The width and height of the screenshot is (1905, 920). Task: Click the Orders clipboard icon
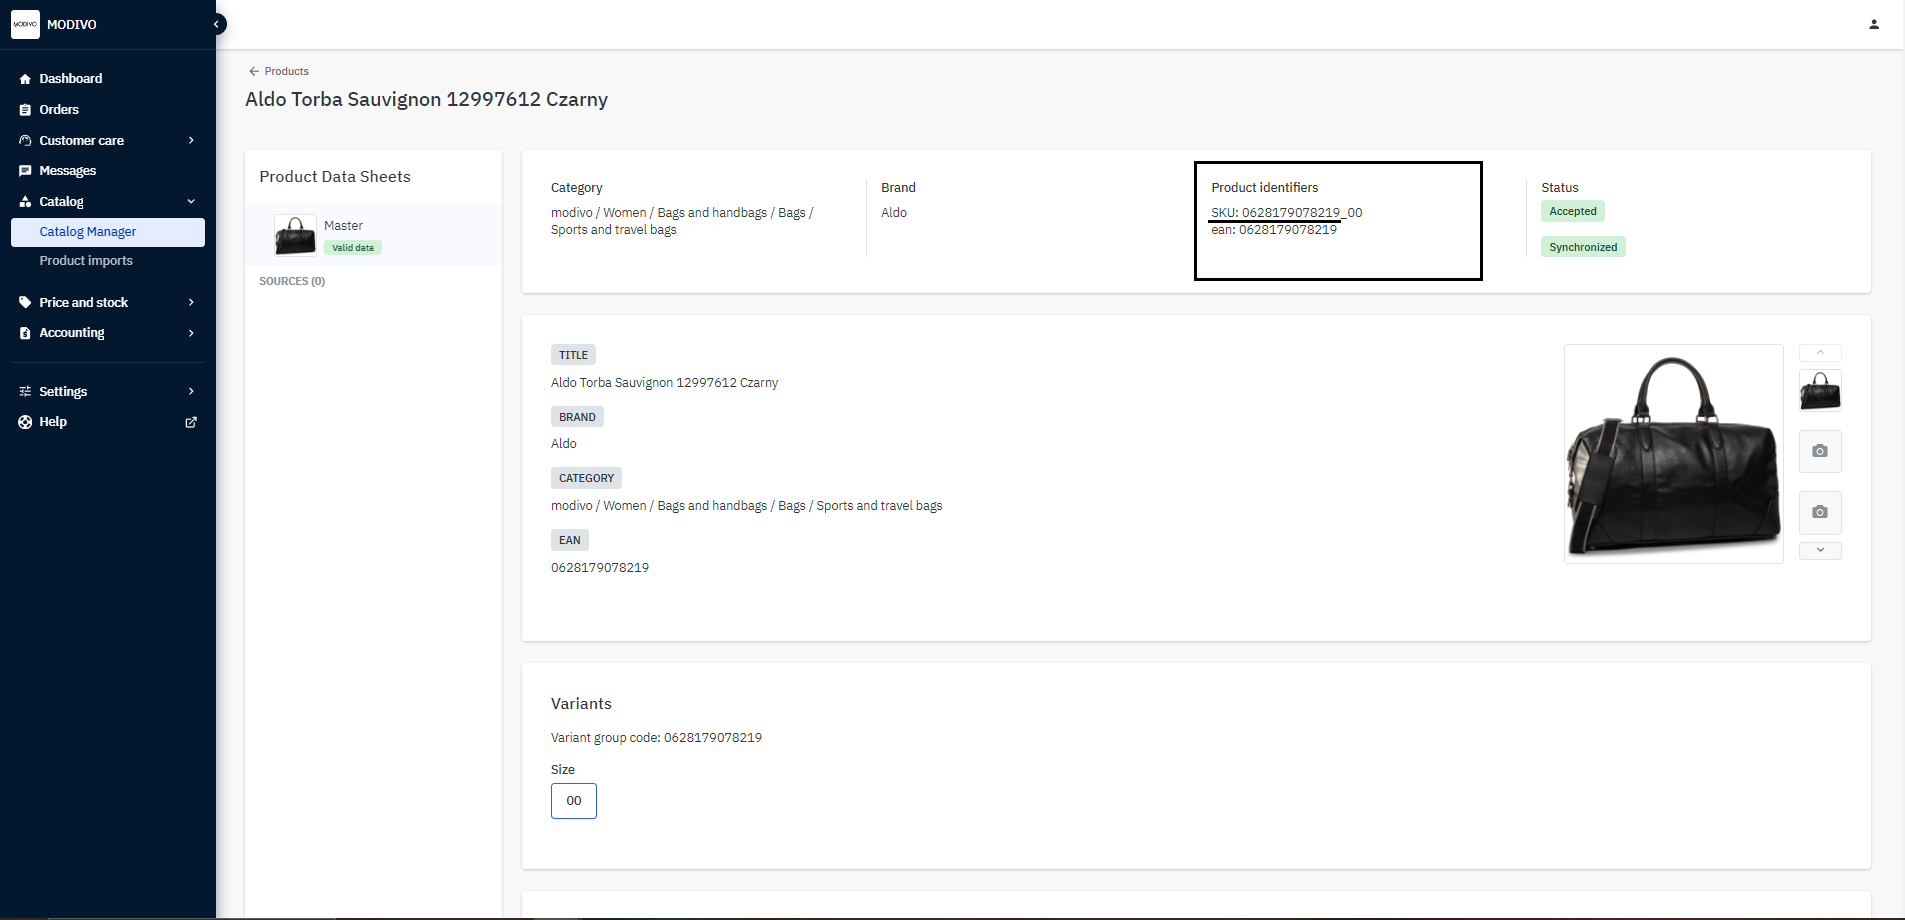click(25, 110)
